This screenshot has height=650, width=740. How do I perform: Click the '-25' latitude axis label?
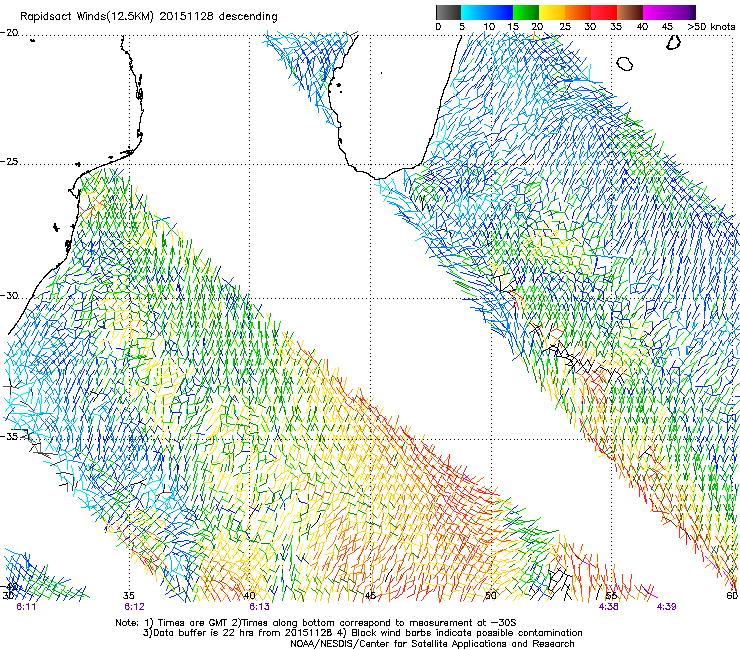click(x=9, y=161)
